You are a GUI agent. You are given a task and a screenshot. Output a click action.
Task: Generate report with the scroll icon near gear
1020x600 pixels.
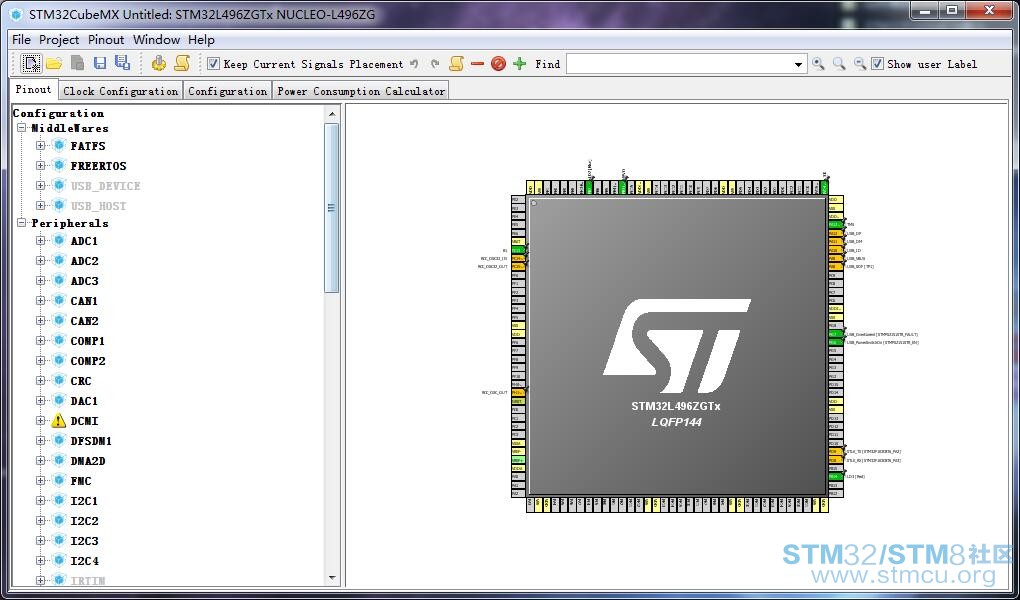(182, 63)
